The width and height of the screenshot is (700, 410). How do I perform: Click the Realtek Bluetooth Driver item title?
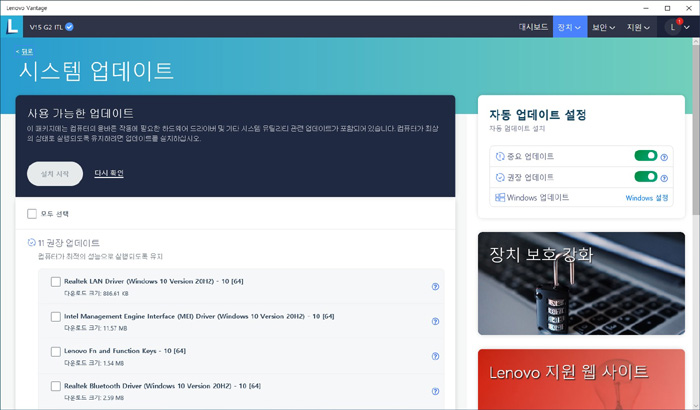pyautogui.click(x=162, y=386)
